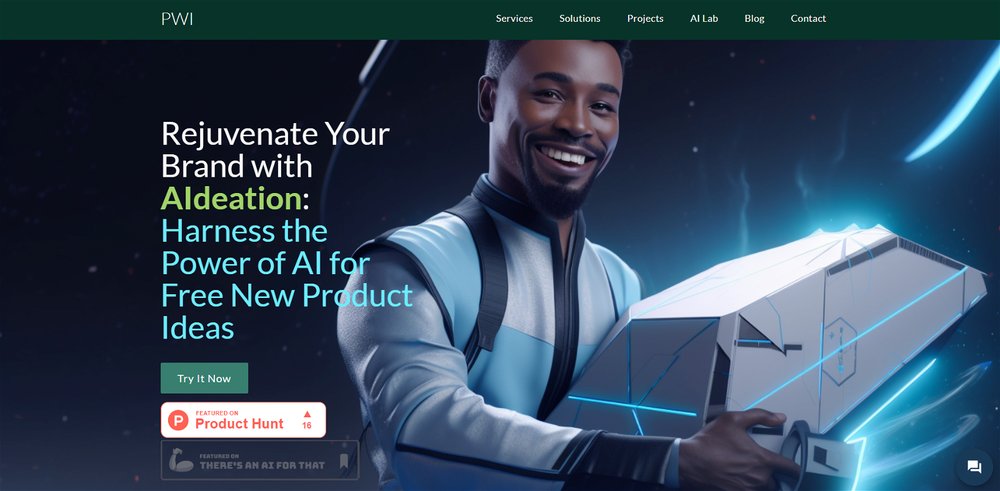Click the smiling man's face in banner

(554, 128)
